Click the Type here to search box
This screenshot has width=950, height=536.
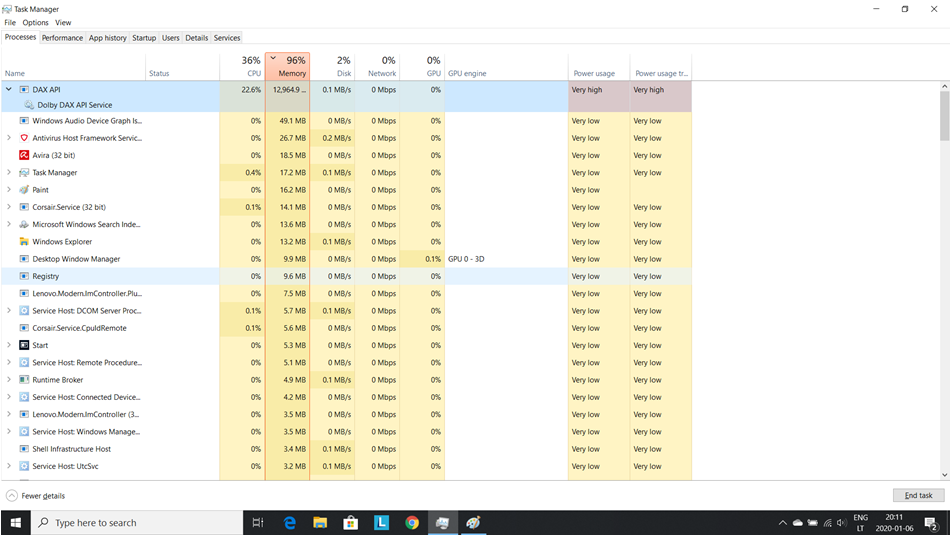pos(140,522)
